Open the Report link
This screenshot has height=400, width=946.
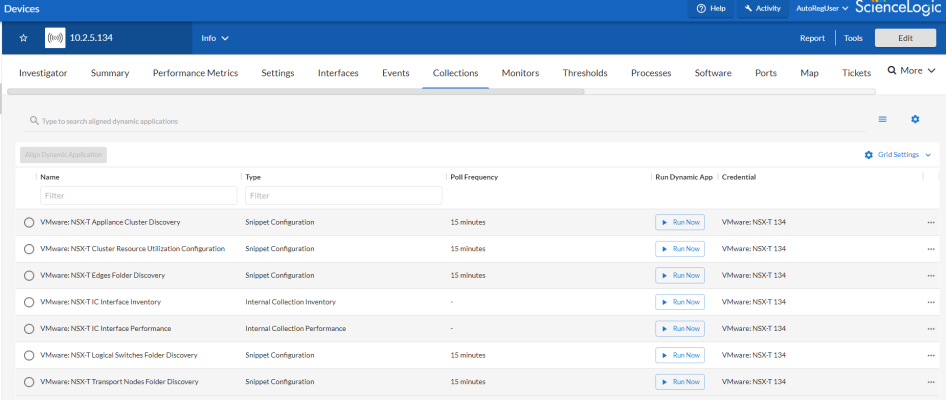[x=812, y=38]
